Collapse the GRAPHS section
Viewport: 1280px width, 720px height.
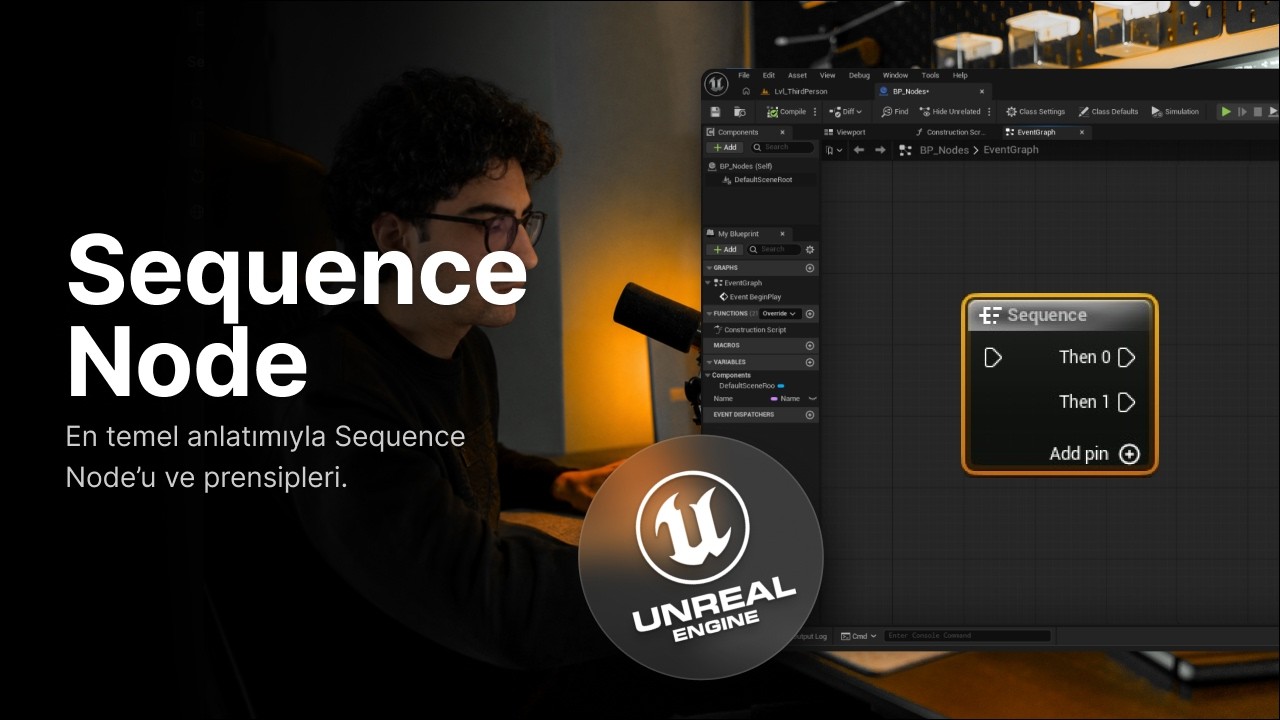pos(710,268)
